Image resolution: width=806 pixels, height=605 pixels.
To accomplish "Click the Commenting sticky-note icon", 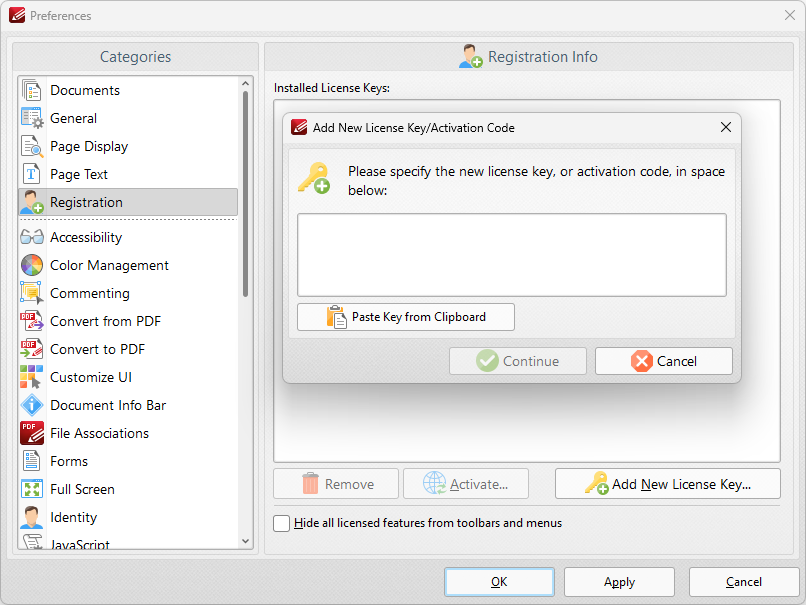I will 32,293.
